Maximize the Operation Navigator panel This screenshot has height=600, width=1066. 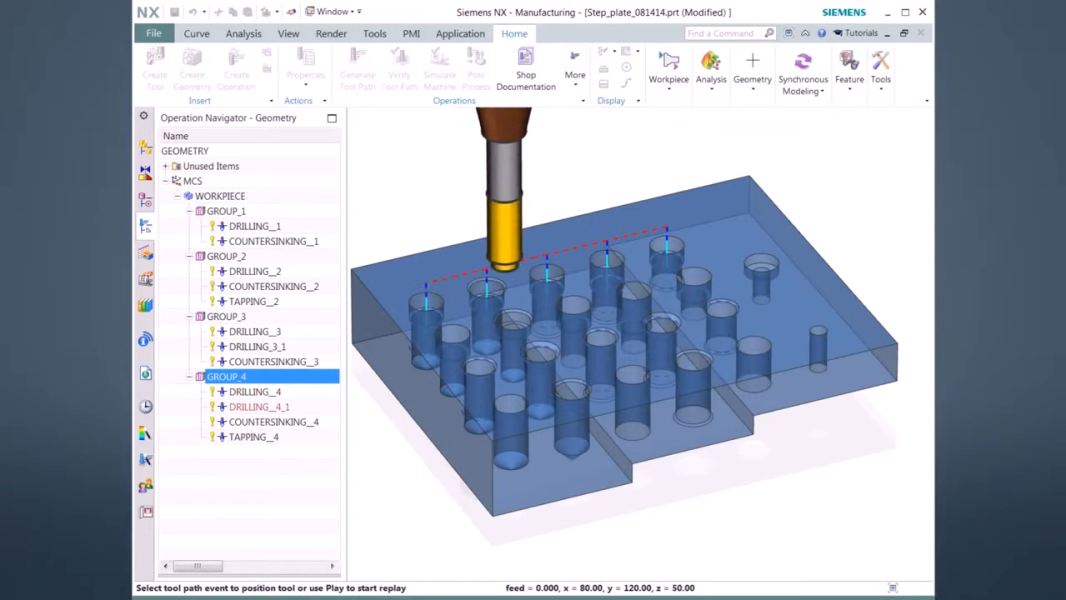coord(332,118)
